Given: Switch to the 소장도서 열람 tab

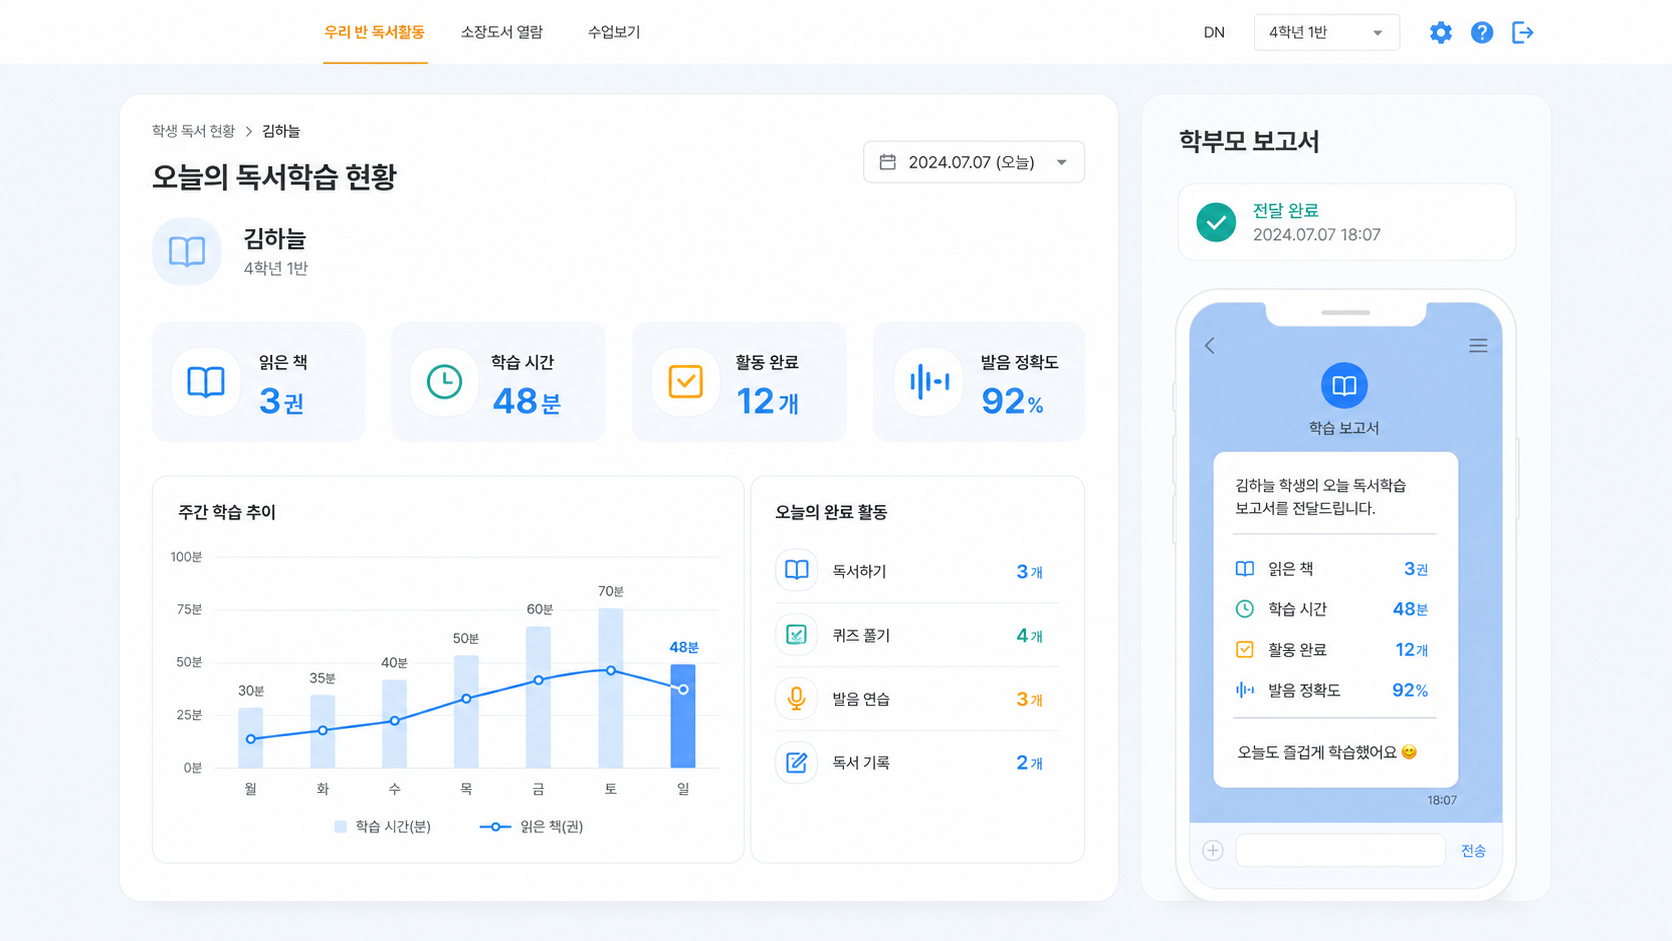Looking at the screenshot, I should pos(502,32).
